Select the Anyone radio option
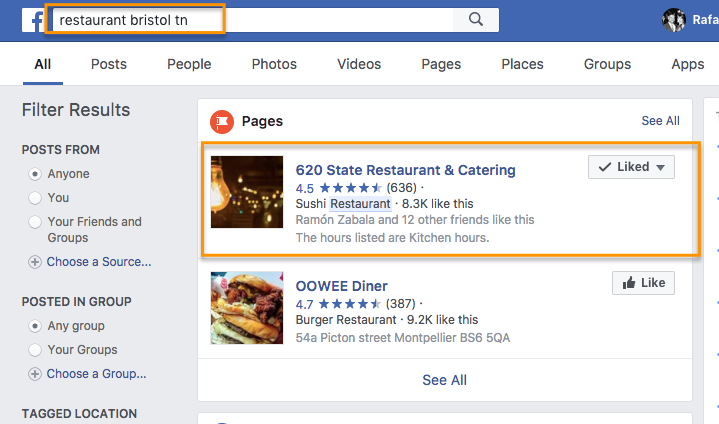719x424 pixels. coord(36,174)
